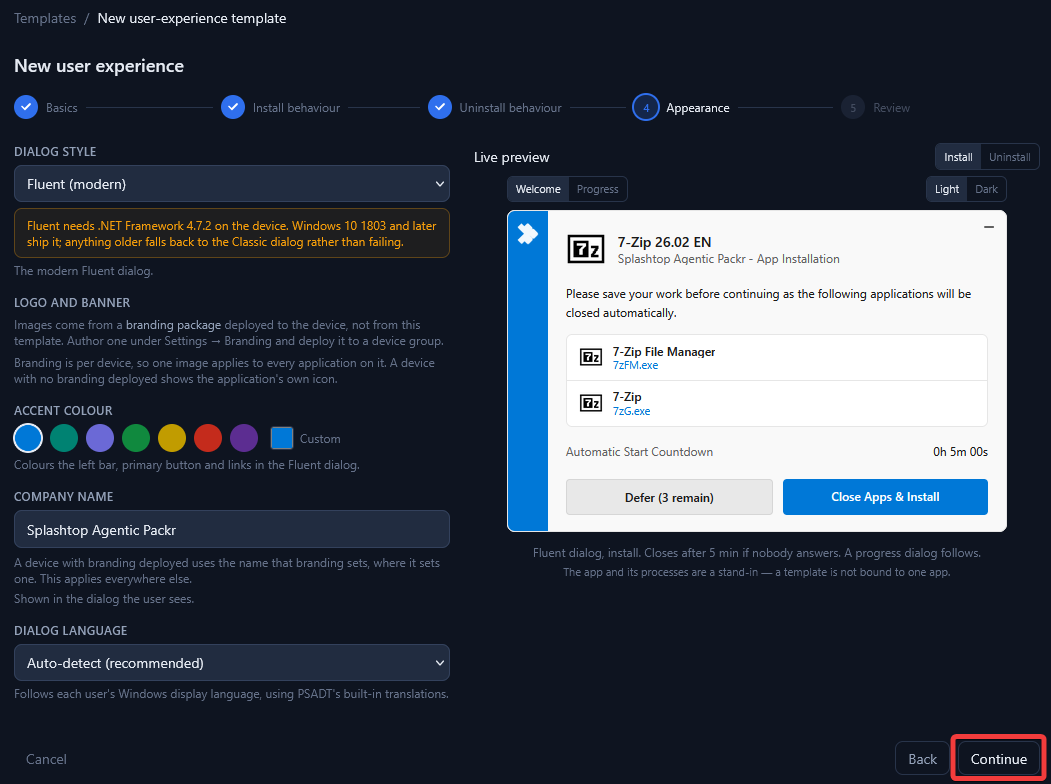Pick the teal accent colour
The width and height of the screenshot is (1051, 784).
coord(64,438)
